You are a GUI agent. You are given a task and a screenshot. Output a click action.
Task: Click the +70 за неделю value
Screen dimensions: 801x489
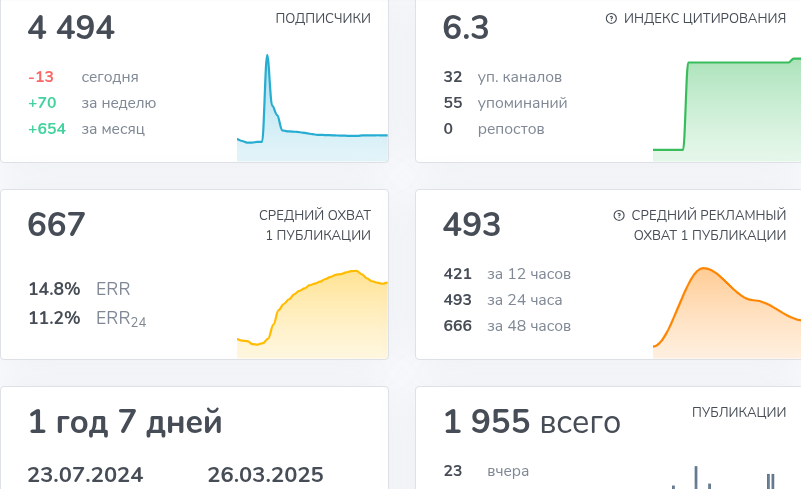coord(42,103)
